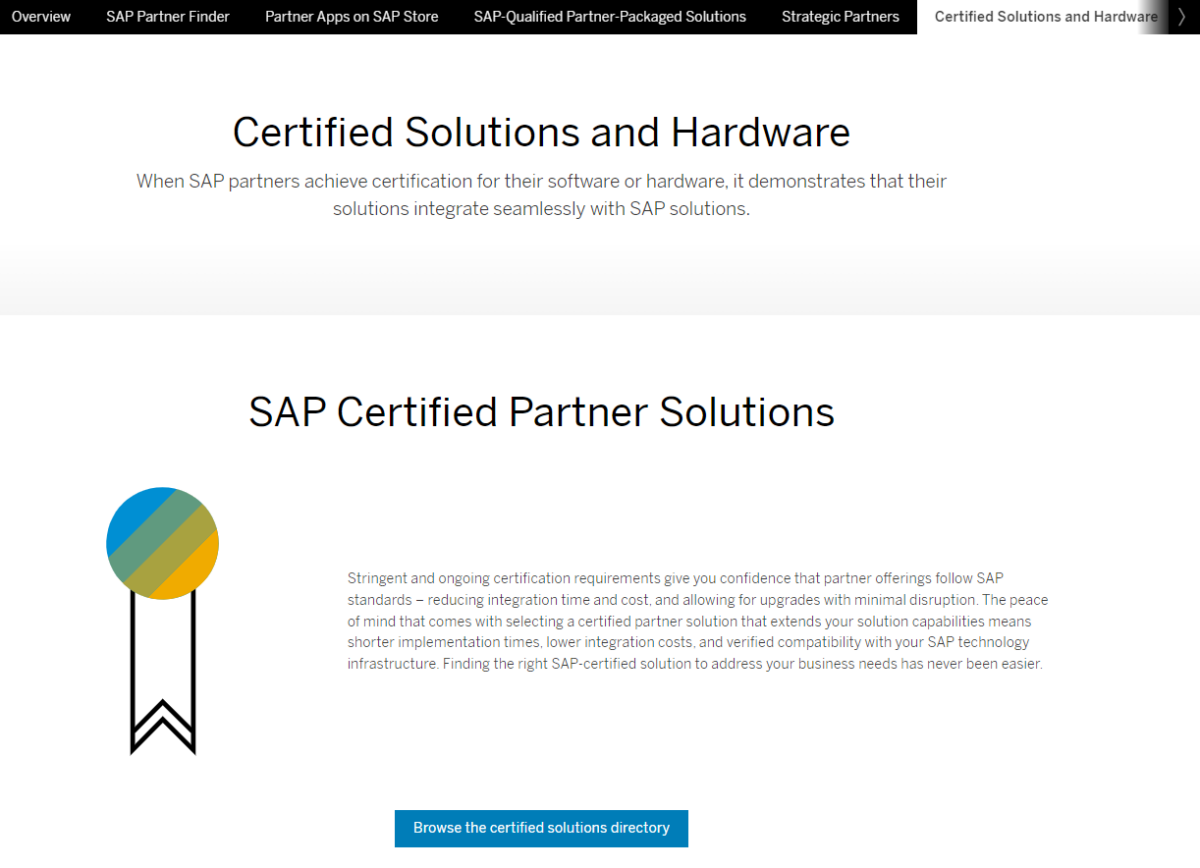The height and width of the screenshot is (868, 1200).
Task: Click the striped circle atop the badge
Action: coord(162,543)
